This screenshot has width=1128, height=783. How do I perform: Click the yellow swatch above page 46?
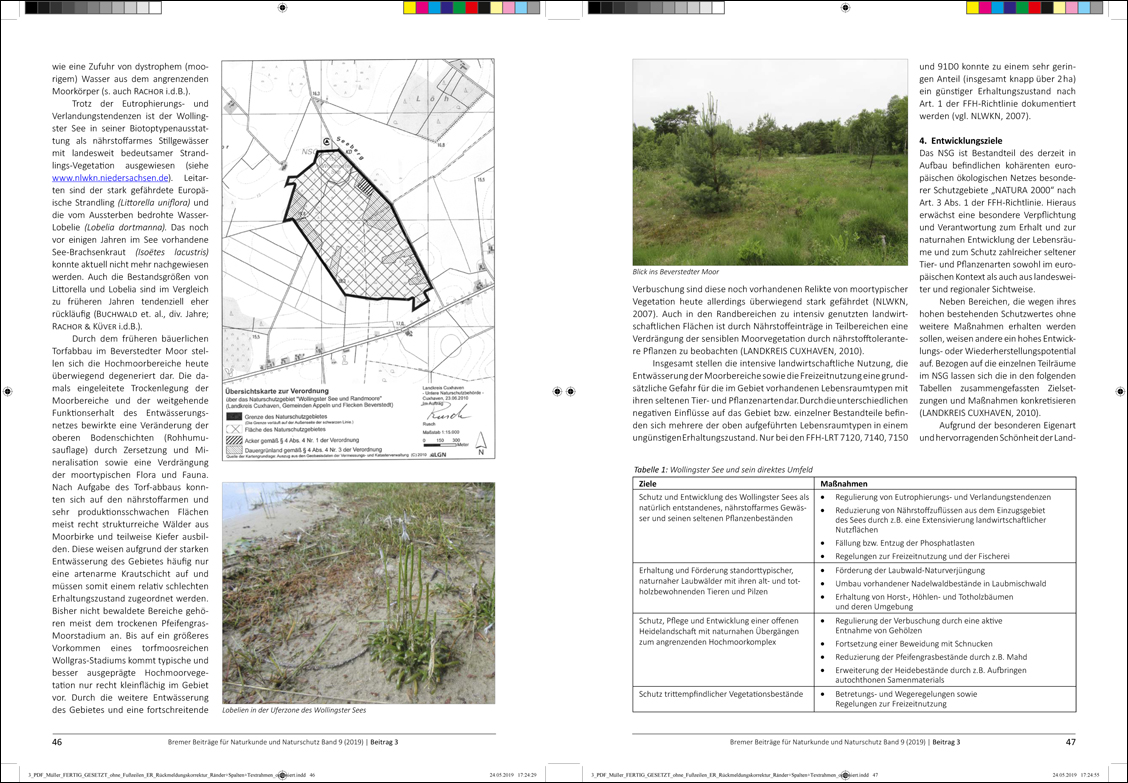[409, 8]
